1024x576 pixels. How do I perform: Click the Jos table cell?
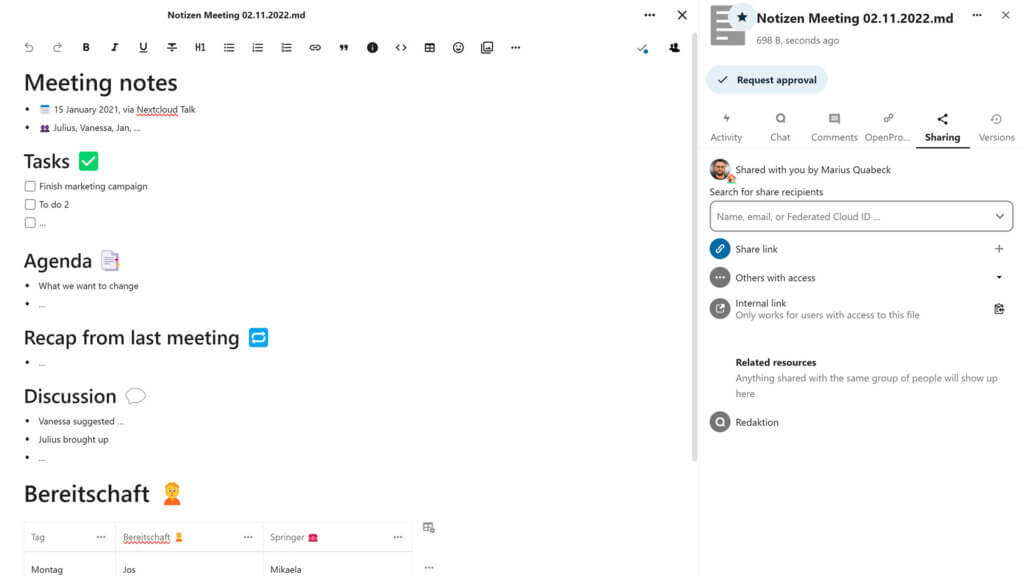(189, 566)
